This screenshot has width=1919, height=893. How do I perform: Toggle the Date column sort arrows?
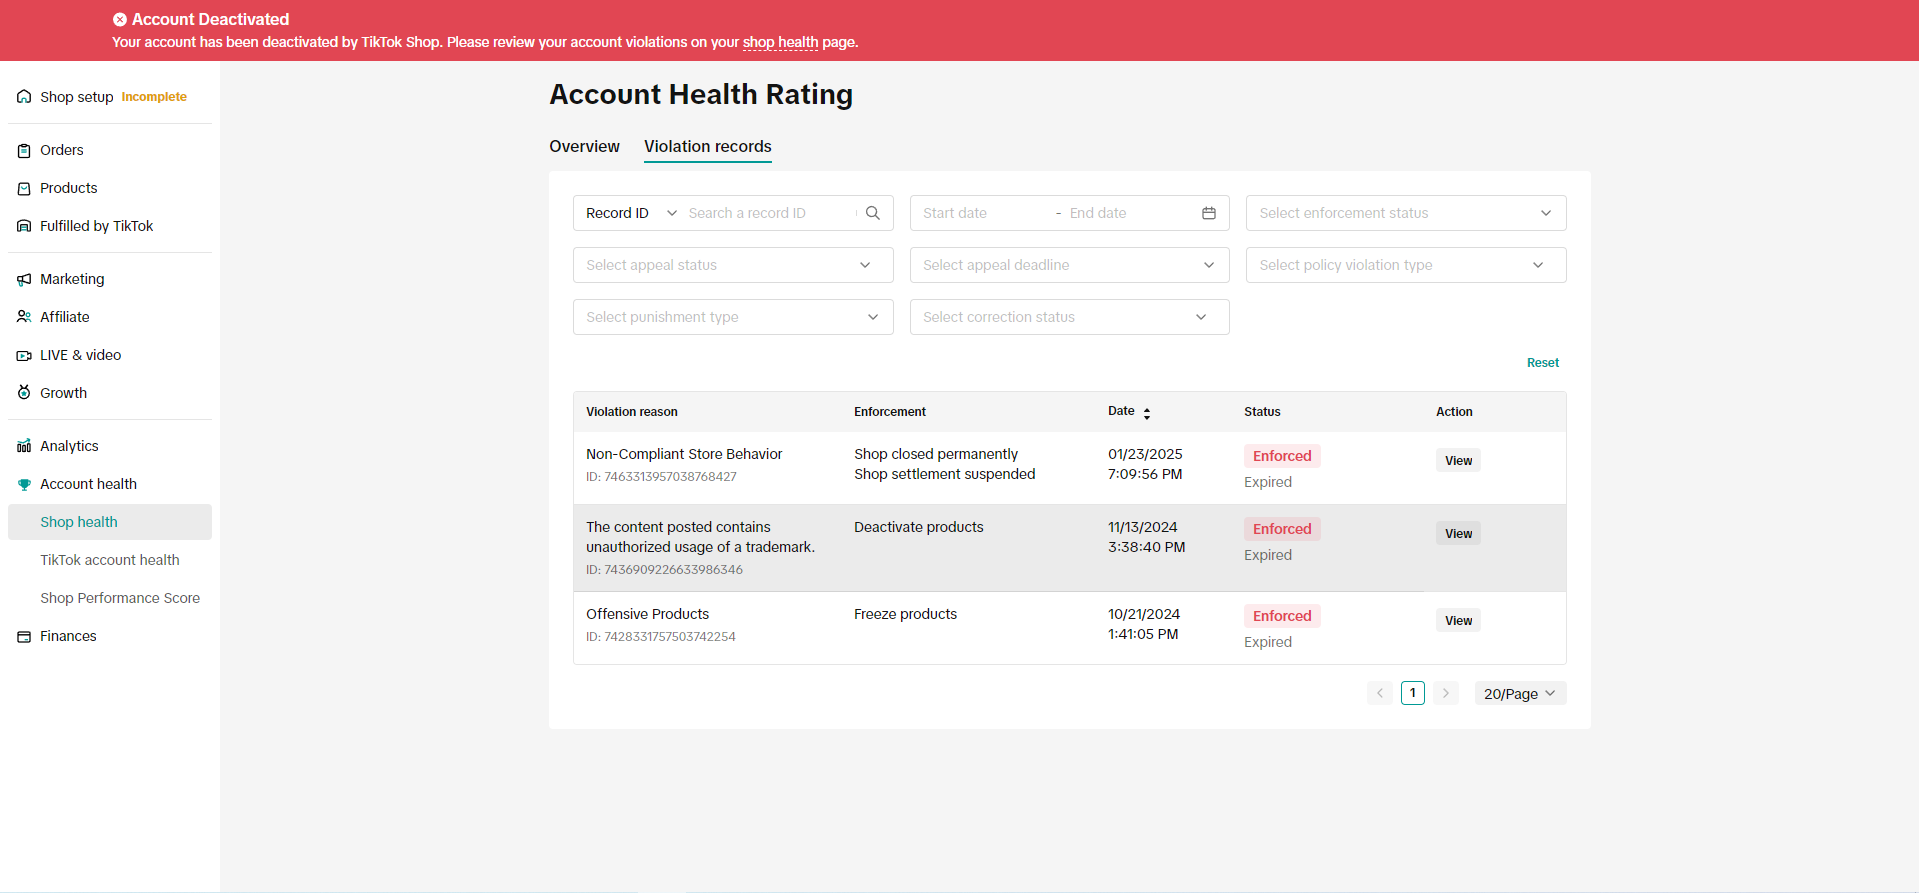pyautogui.click(x=1147, y=413)
